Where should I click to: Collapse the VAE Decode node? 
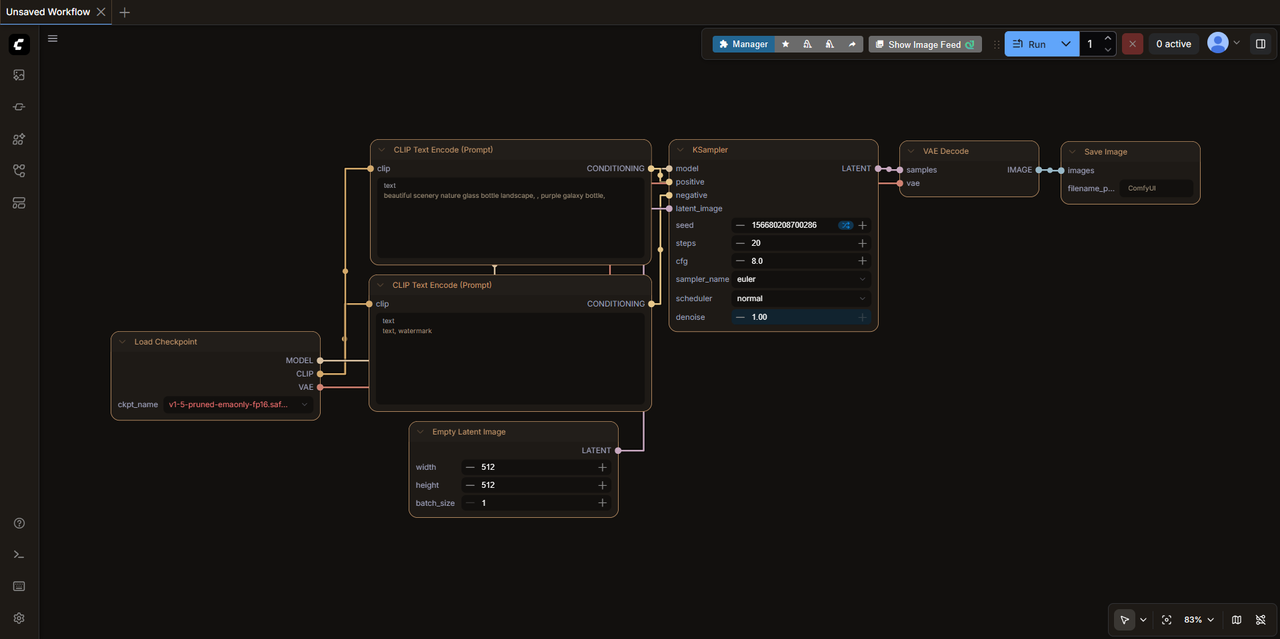coord(912,151)
